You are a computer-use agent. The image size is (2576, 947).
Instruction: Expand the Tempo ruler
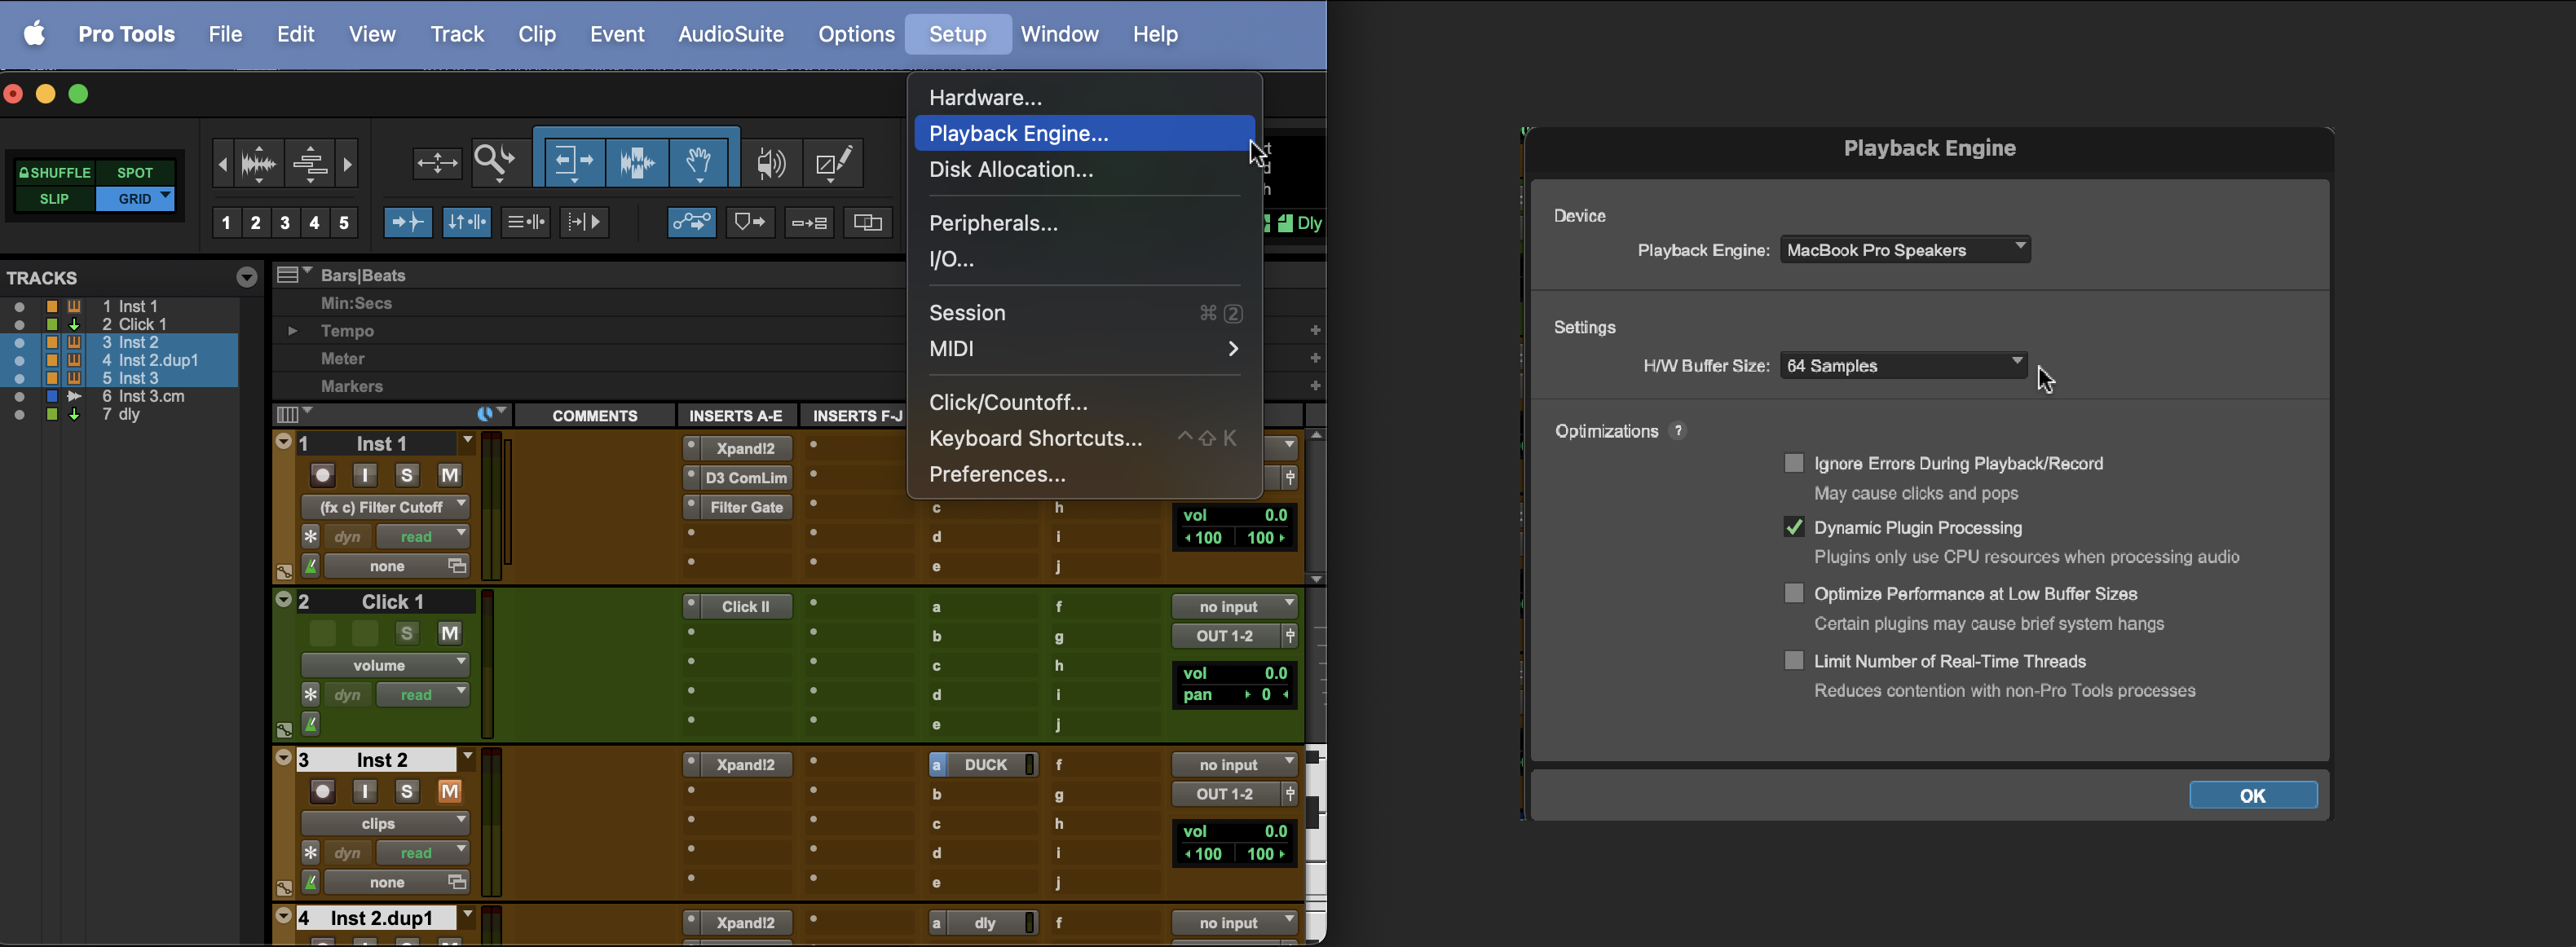pos(292,330)
